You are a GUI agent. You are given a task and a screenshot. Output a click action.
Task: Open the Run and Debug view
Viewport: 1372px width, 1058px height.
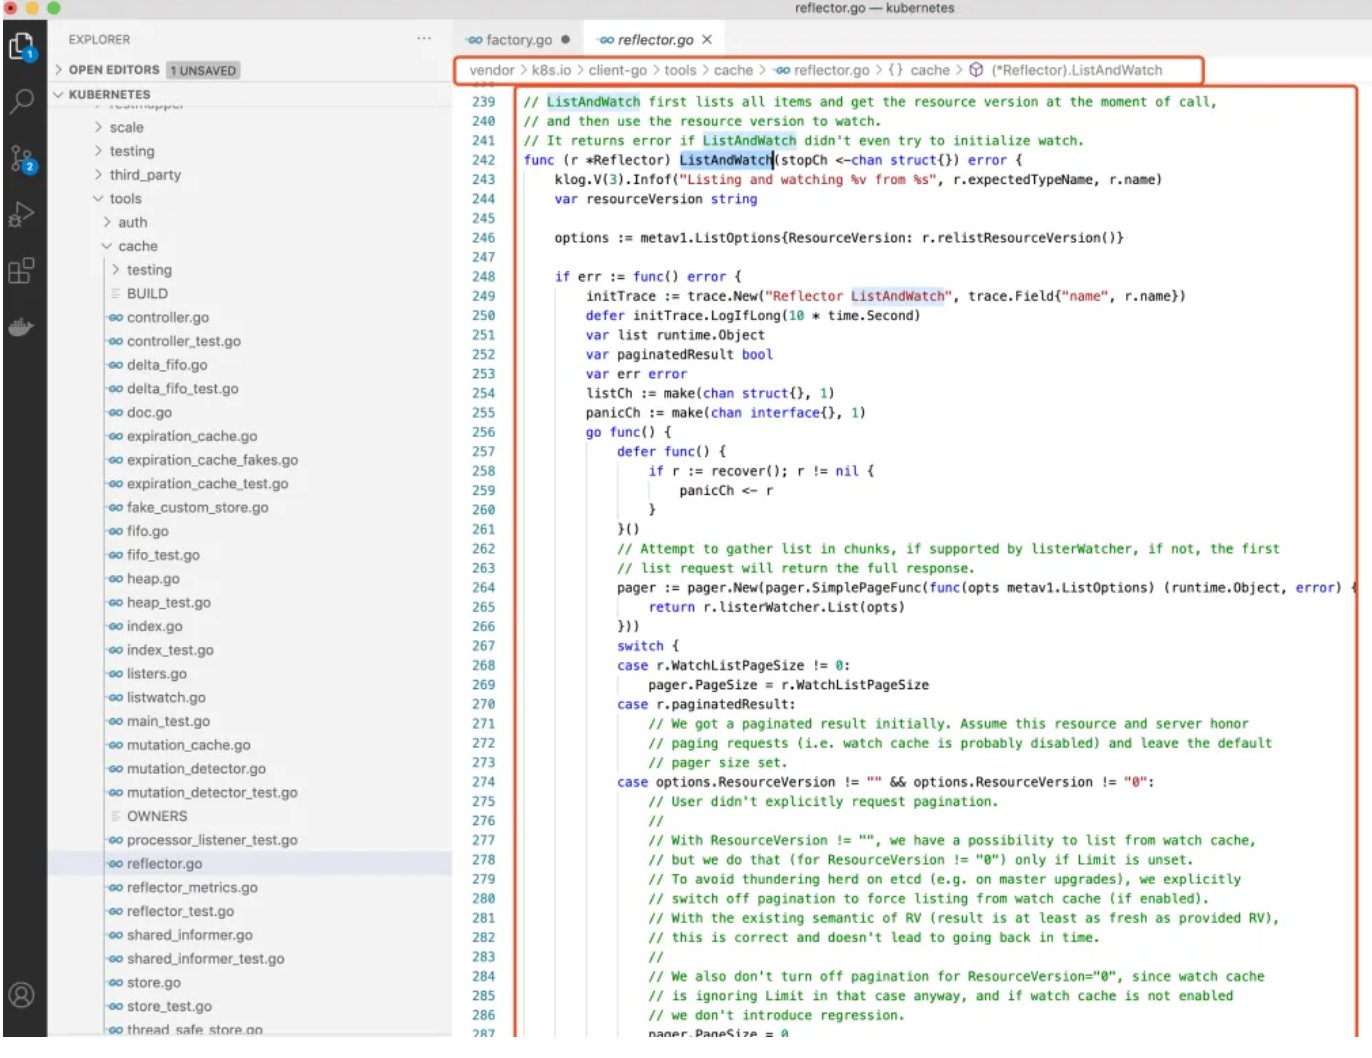tap(21, 214)
